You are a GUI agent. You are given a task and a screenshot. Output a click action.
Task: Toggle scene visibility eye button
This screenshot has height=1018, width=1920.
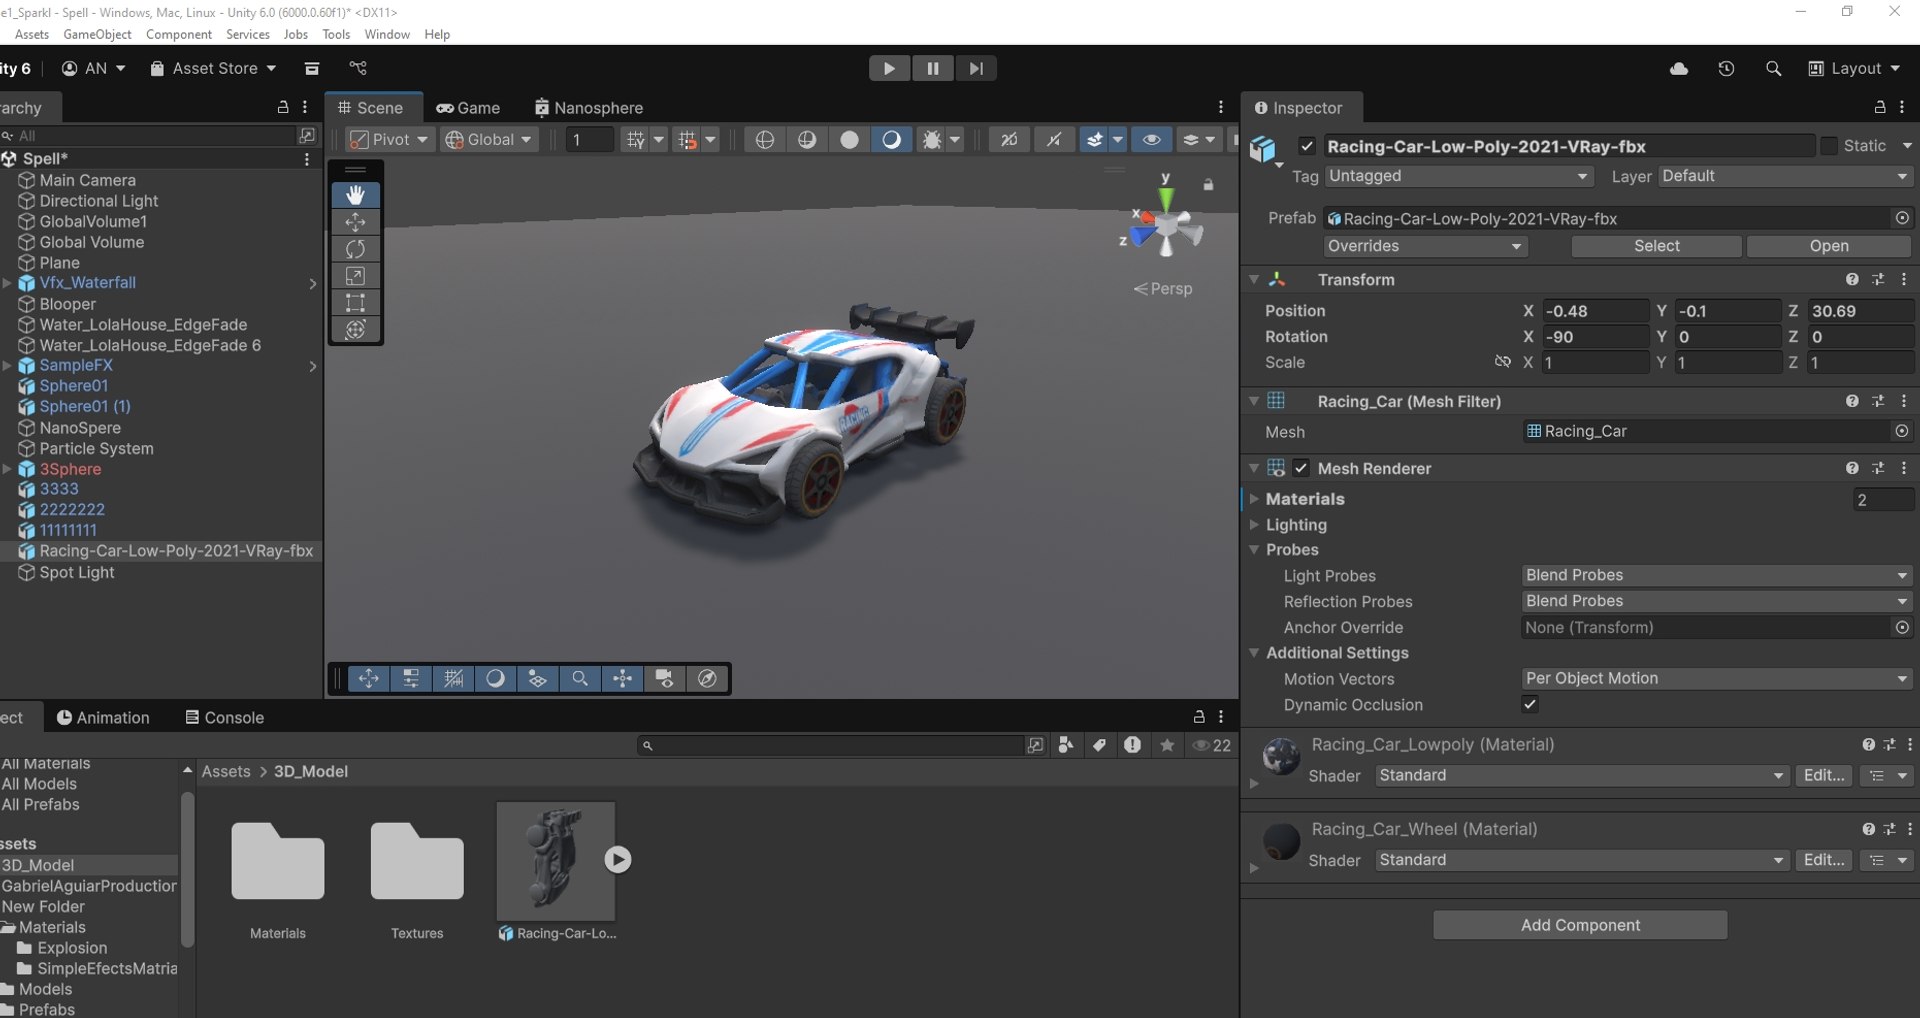(1152, 140)
